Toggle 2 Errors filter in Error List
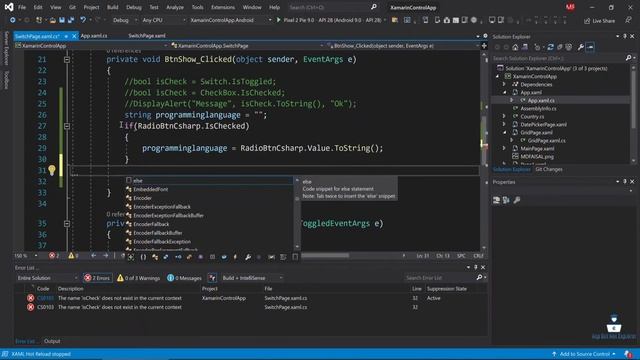This screenshot has height=360, width=640. [x=97, y=278]
